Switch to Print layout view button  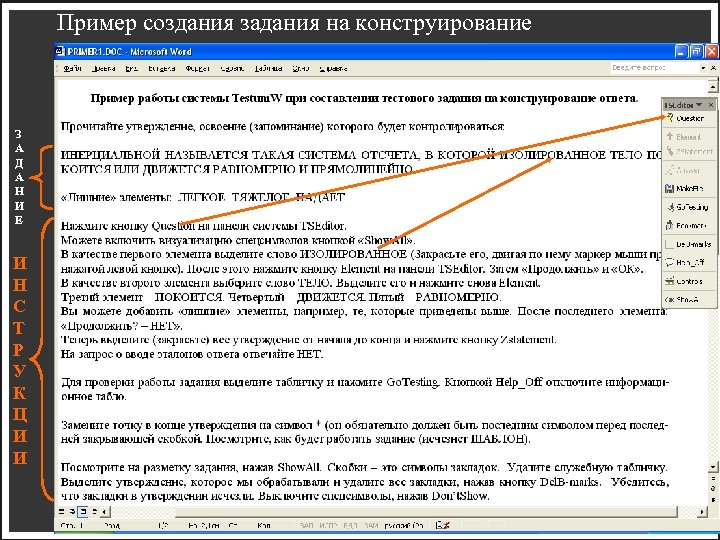(83, 511)
